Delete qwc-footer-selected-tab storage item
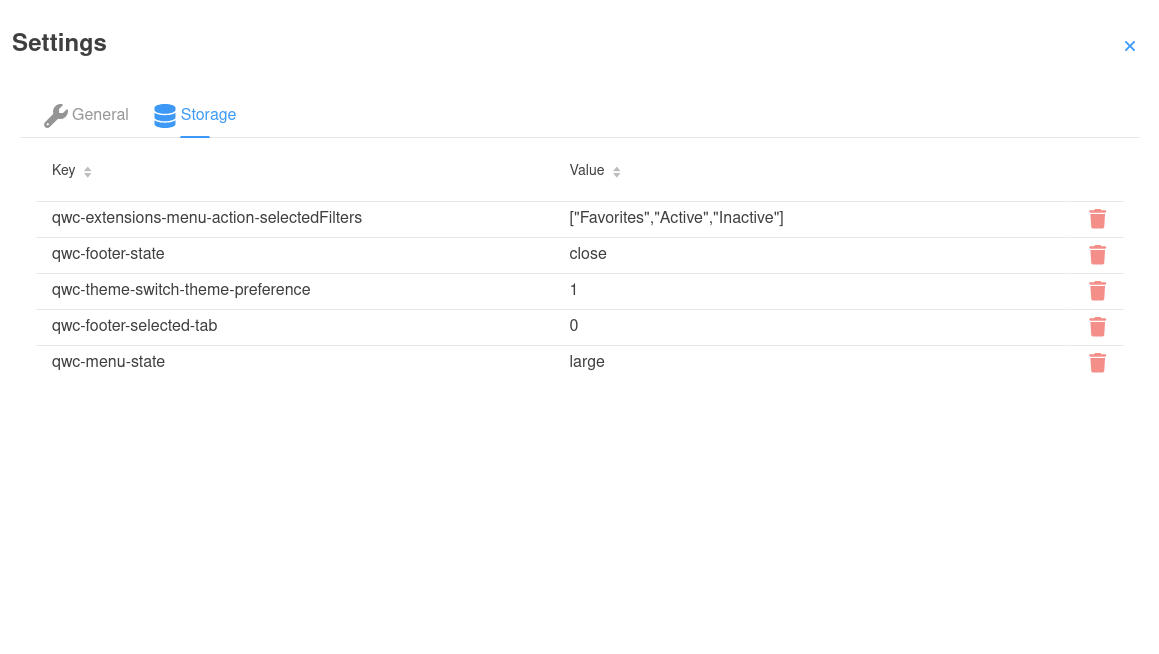Screen dimensions: 1159x654 (1097, 327)
